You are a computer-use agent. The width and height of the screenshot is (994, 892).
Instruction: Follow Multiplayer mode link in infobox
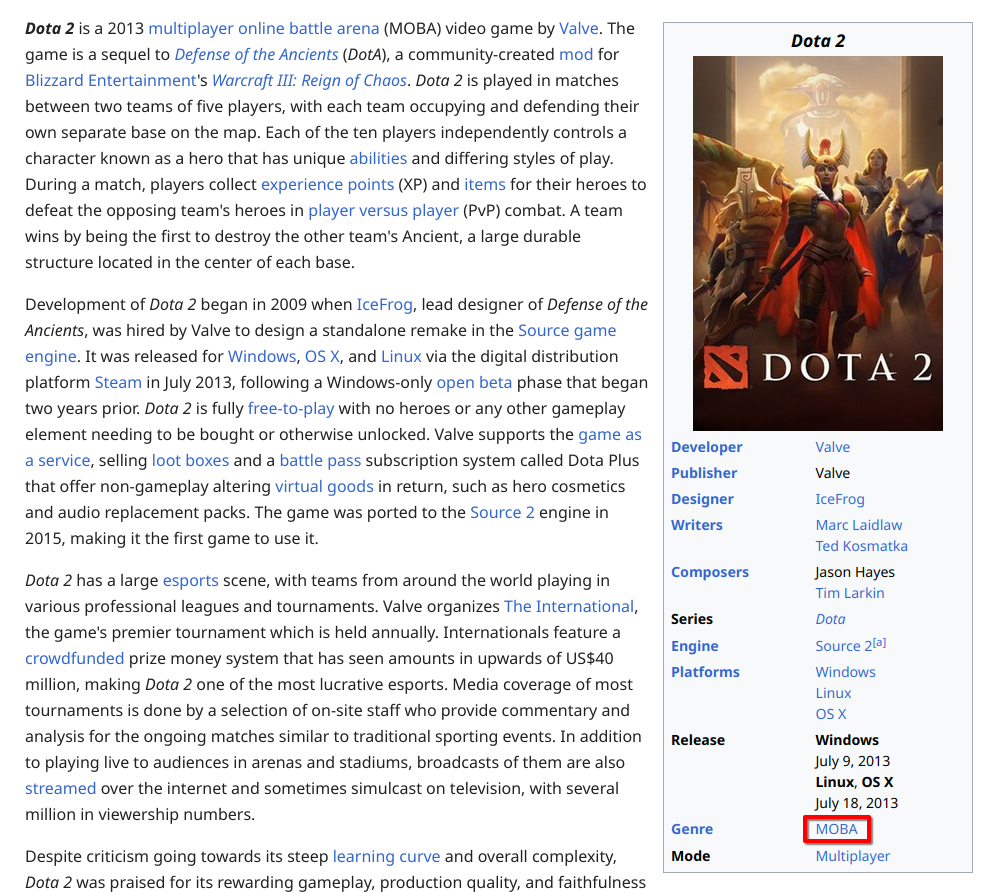[x=853, y=856]
